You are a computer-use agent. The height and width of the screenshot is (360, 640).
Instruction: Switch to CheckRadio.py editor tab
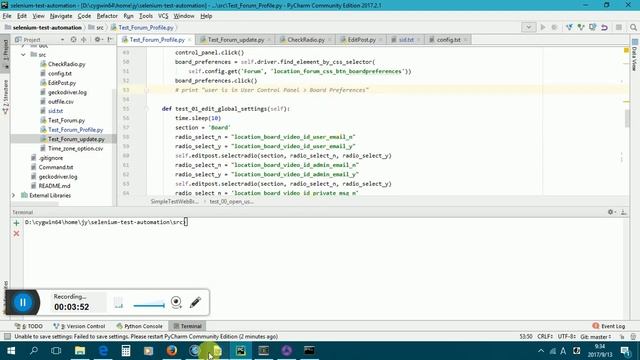tap(306, 40)
